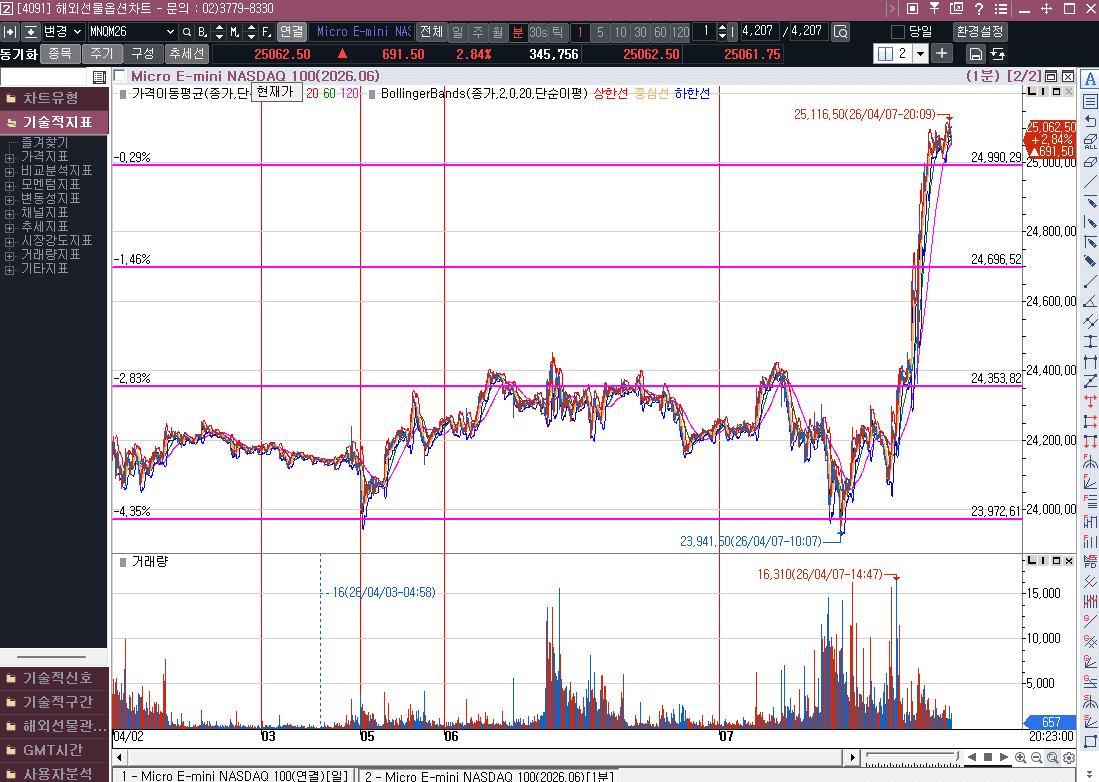Click the erase-all drawings icon
The width and height of the screenshot is (1099, 782).
(x=1090, y=142)
